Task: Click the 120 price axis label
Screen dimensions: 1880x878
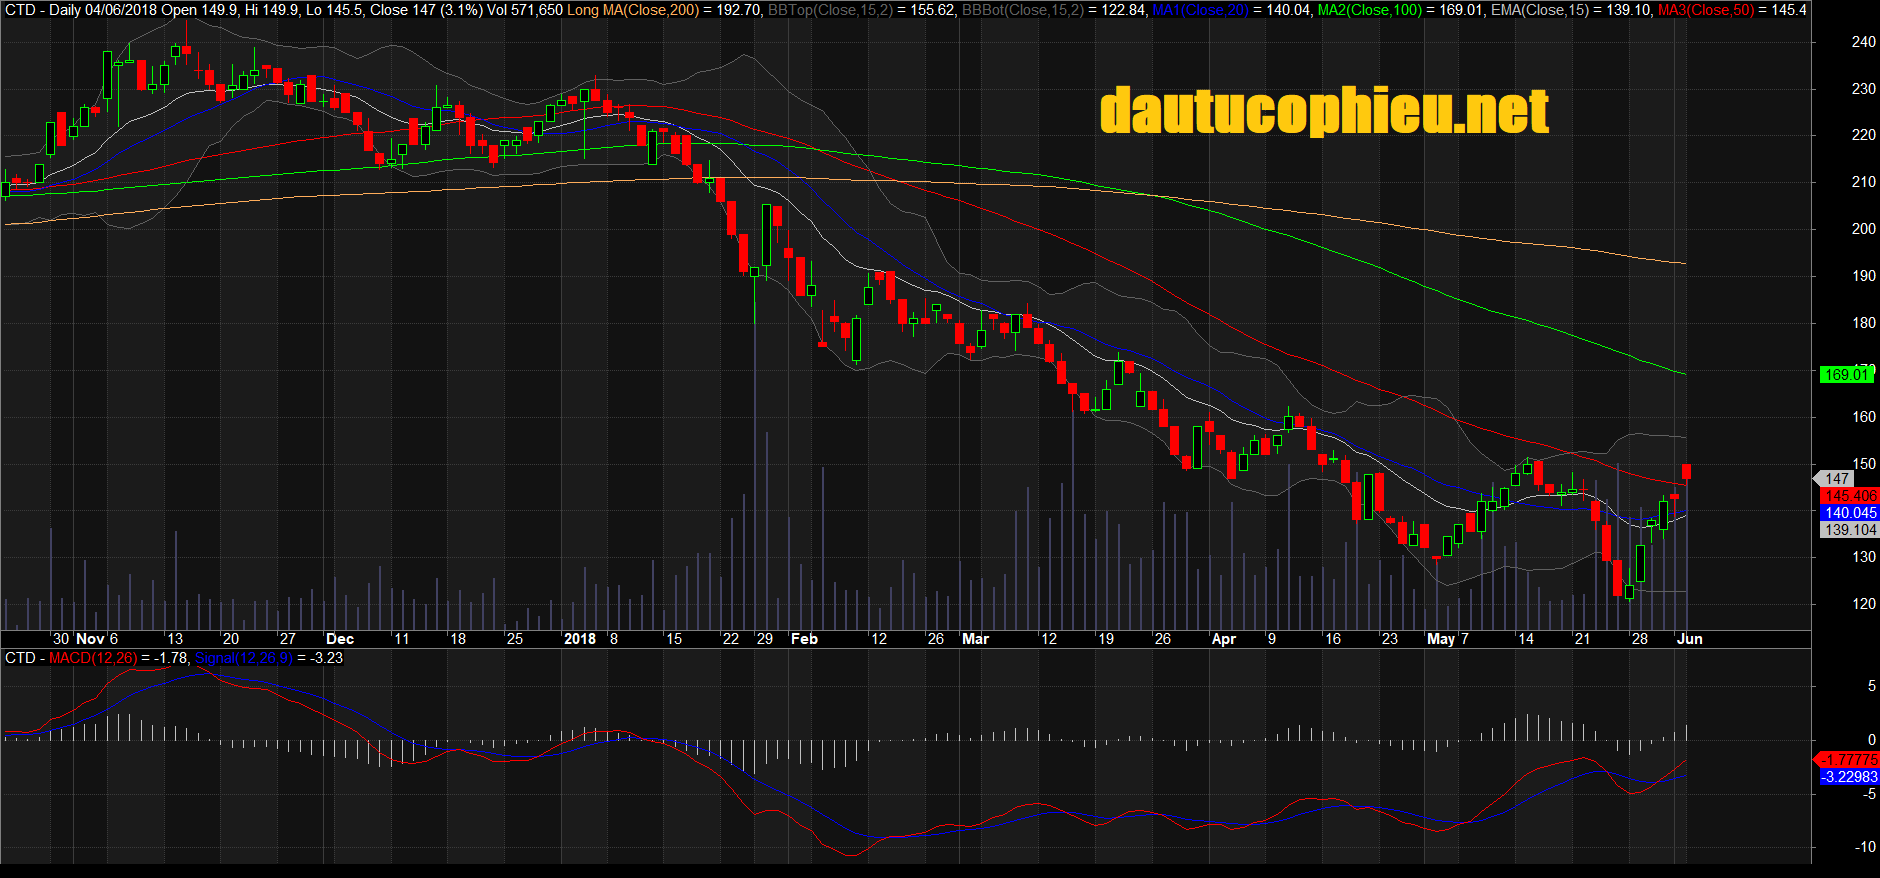Action: 1863,604
